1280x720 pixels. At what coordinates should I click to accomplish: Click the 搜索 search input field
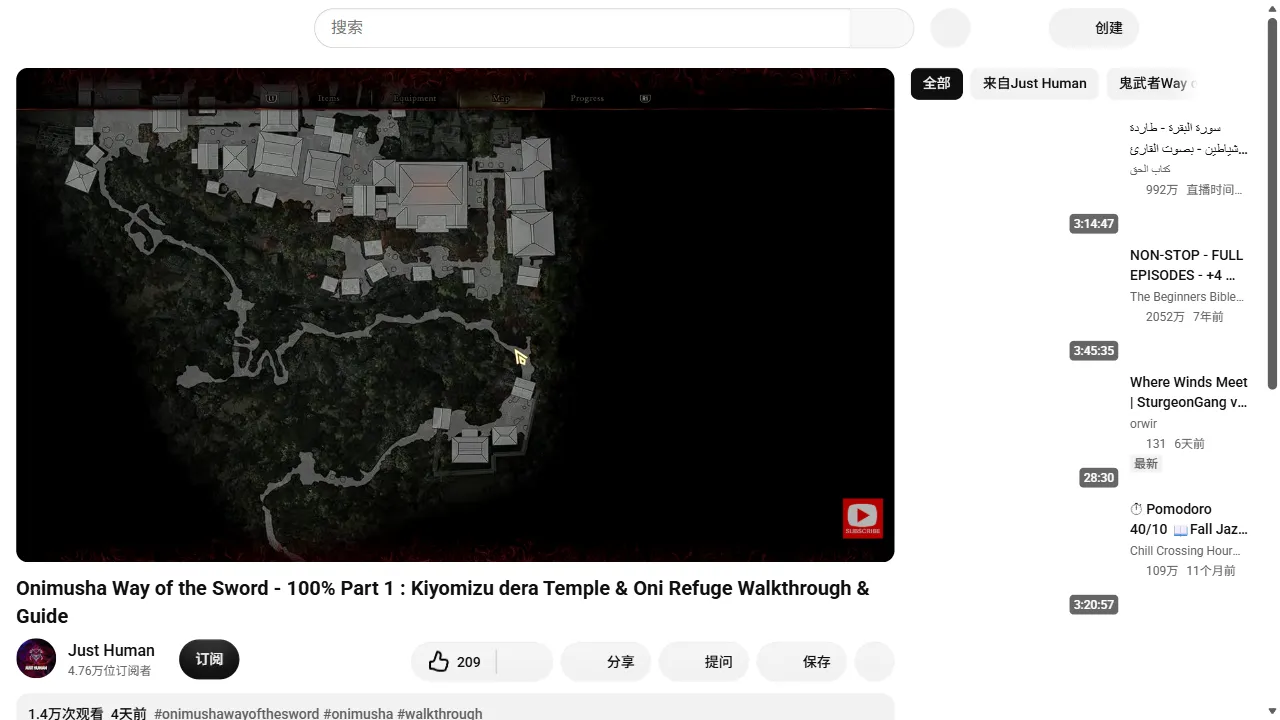click(582, 28)
